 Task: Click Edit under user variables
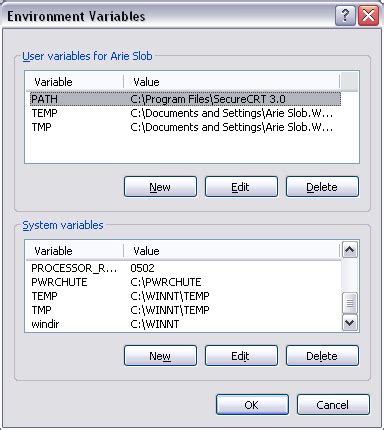(241, 187)
